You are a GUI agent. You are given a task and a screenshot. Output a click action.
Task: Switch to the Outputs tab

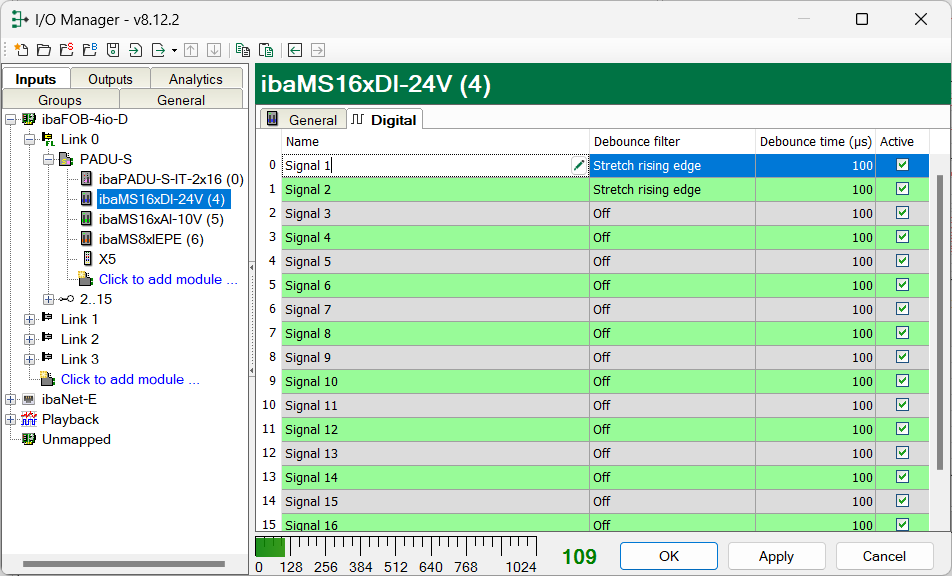[110, 79]
